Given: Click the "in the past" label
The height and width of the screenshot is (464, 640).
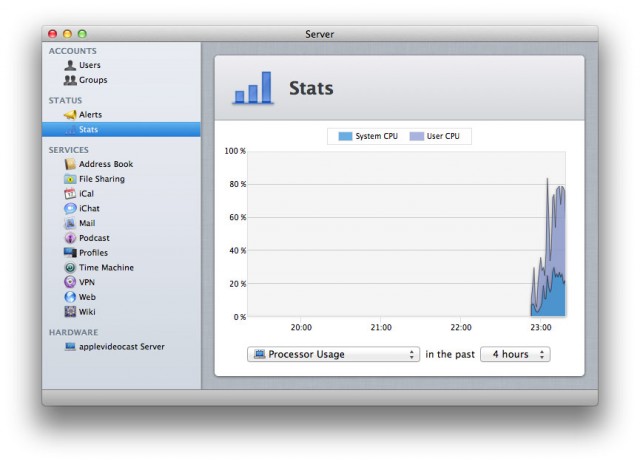Looking at the screenshot, I should point(450,354).
